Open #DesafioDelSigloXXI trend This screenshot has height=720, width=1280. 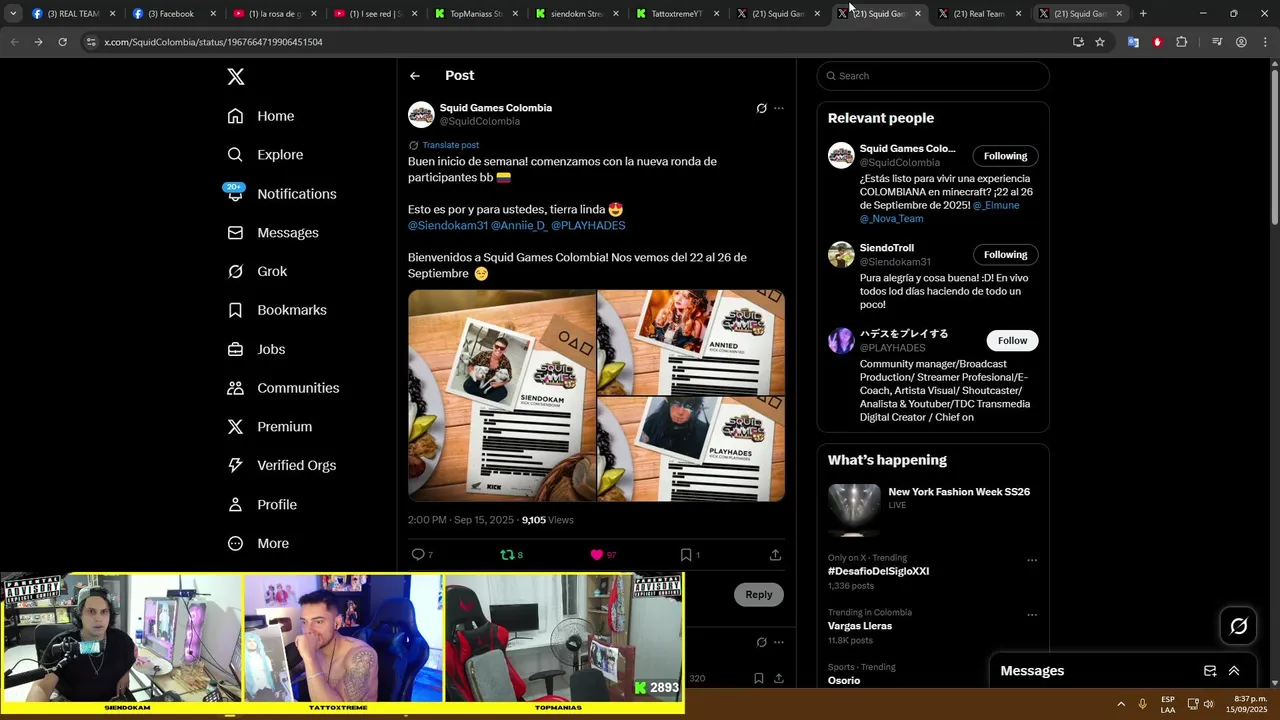878,572
